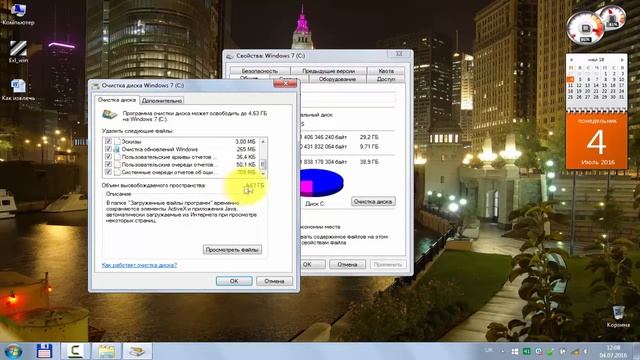640x360 pixels.
Task: Open the Как извлечь Word document icon
Action: [x=18, y=90]
